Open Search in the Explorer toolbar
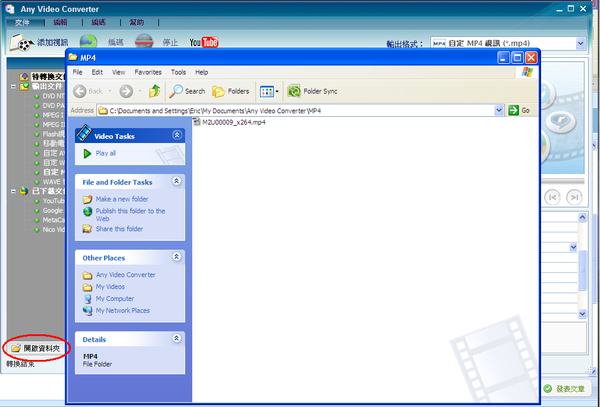This screenshot has width=600, height=407. point(187,91)
